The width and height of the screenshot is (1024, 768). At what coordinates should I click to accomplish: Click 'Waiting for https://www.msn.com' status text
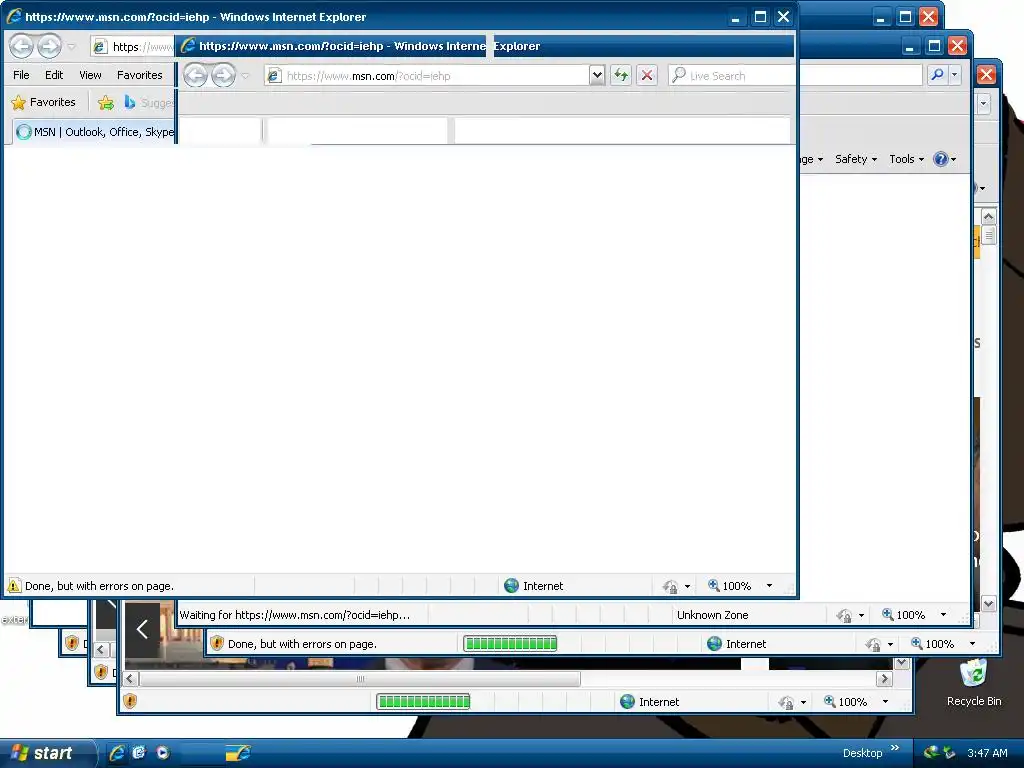[295, 615]
